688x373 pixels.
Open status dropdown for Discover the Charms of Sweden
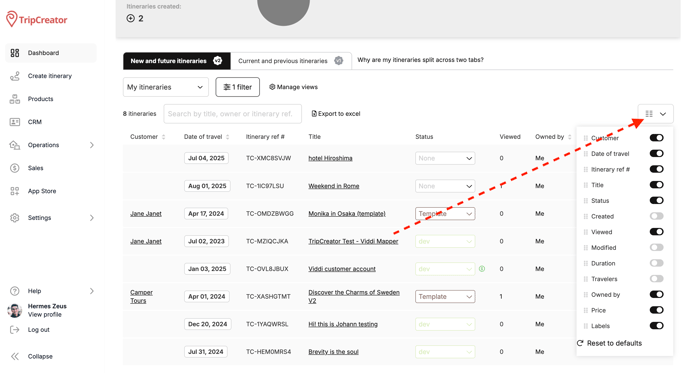(445, 297)
